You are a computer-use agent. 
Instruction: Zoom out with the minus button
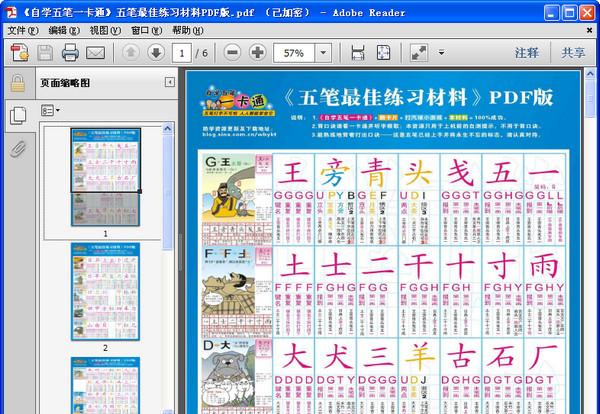coord(232,52)
